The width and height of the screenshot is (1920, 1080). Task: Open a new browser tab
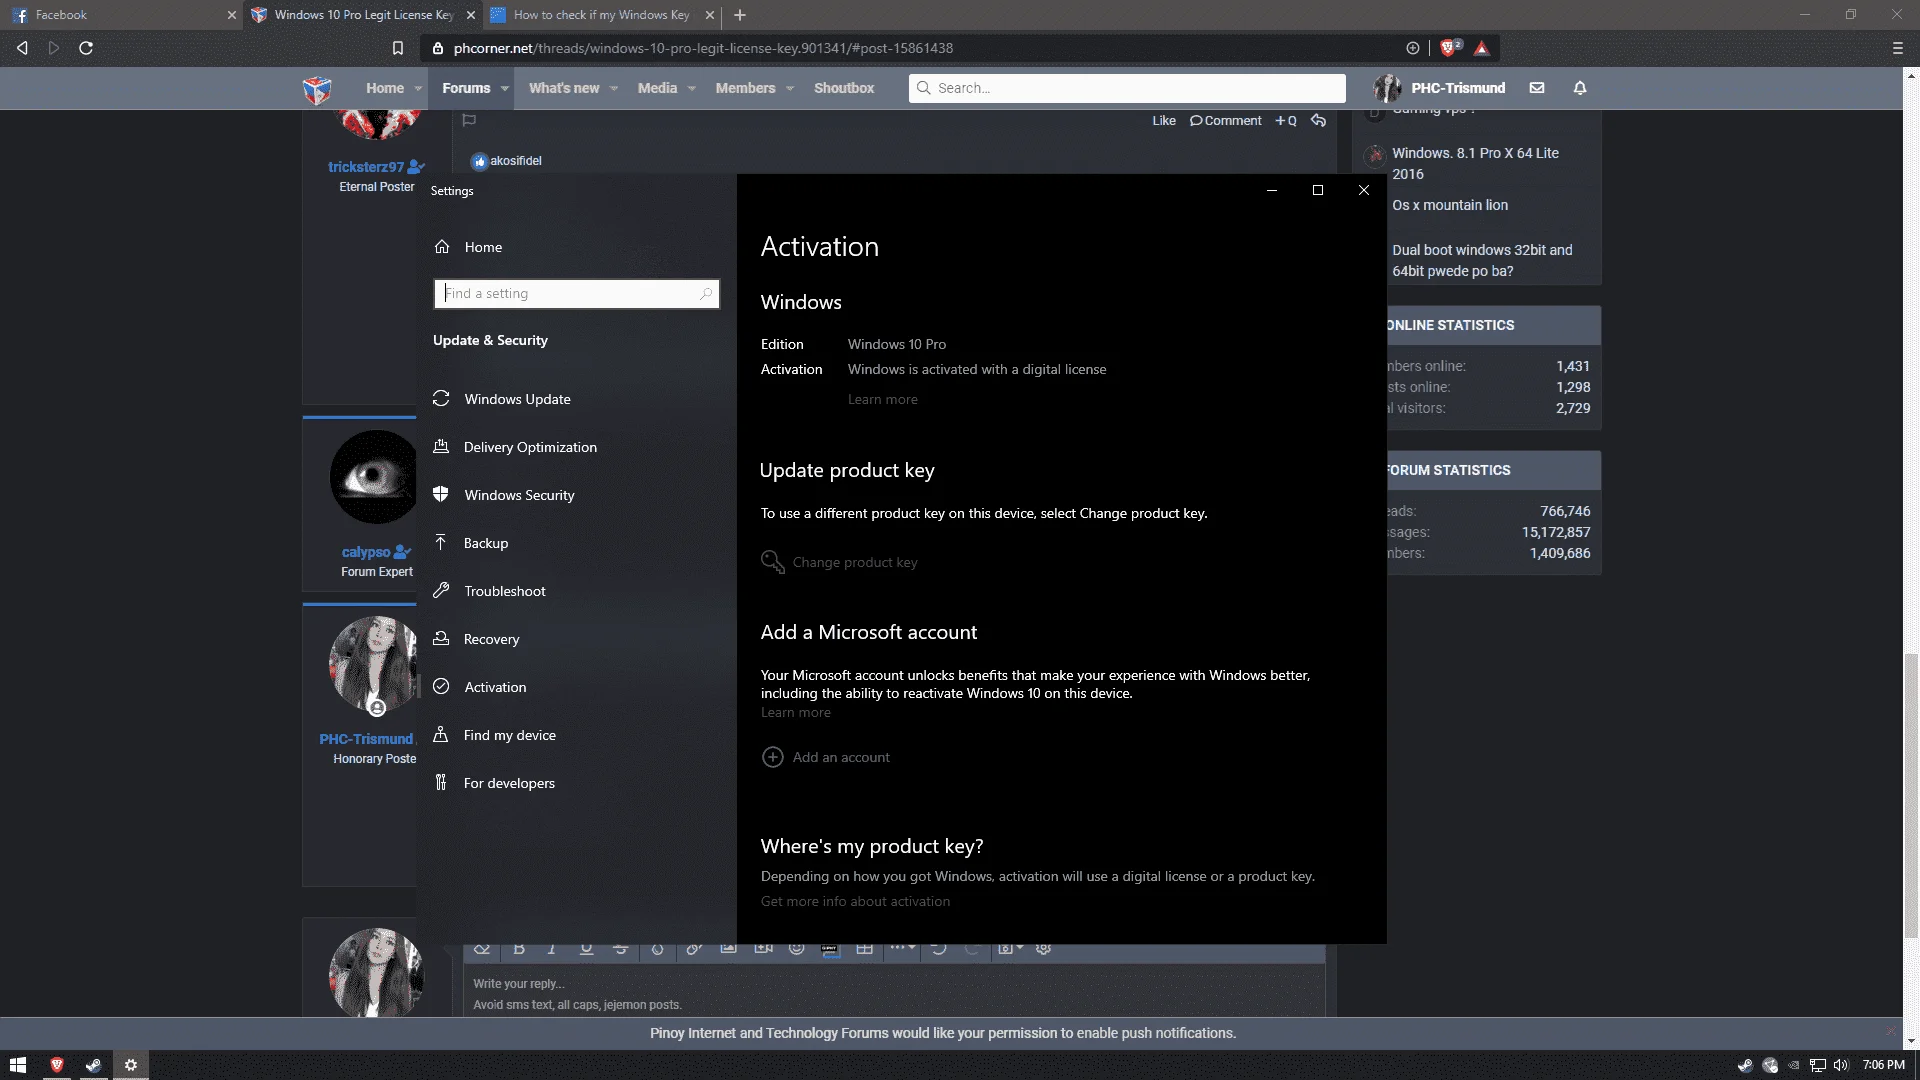[740, 15]
